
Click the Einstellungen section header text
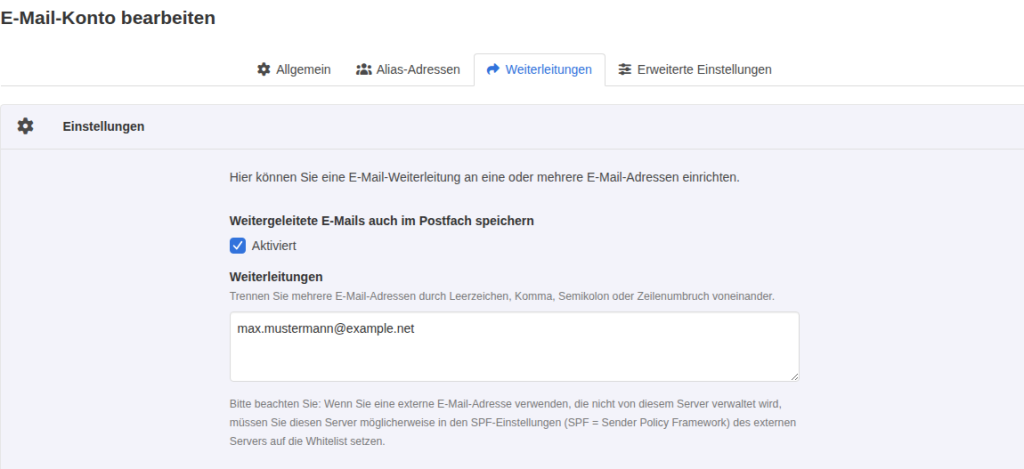tap(104, 127)
